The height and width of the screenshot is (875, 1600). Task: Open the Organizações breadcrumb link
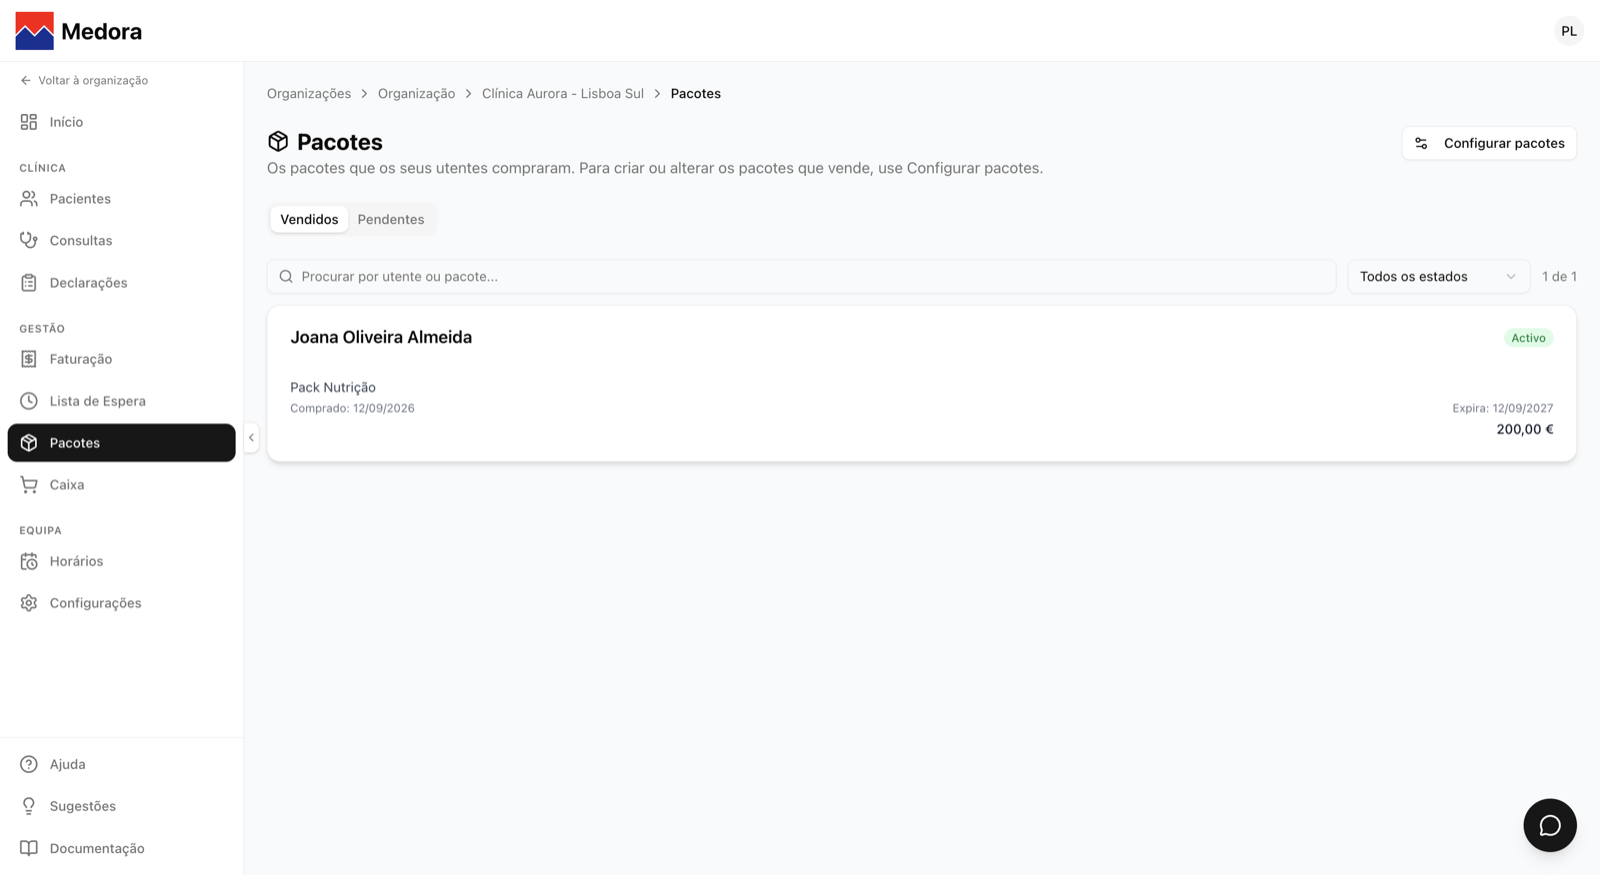(309, 93)
